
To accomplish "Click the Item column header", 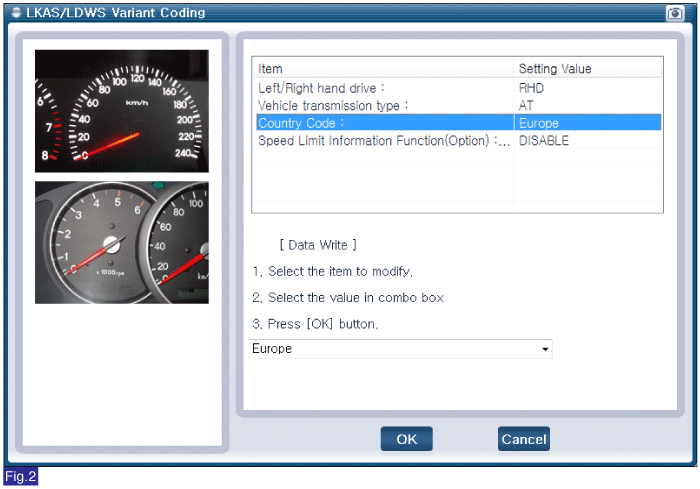I will click(383, 69).
